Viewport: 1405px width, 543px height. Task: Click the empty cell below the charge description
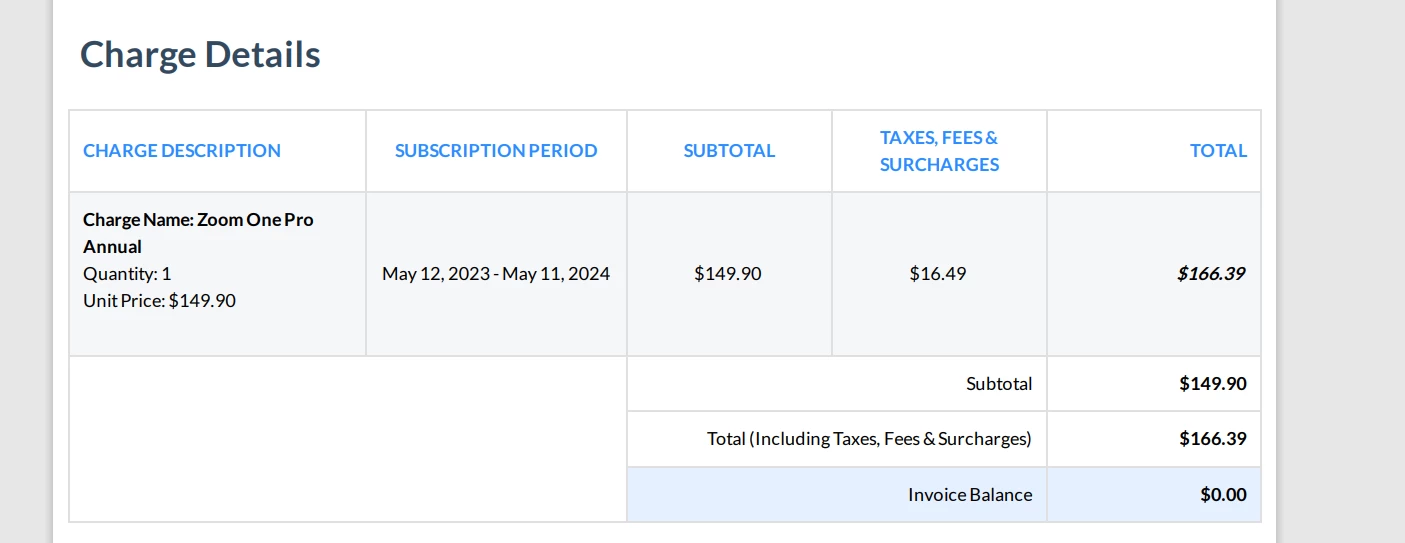pyautogui.click(x=347, y=439)
